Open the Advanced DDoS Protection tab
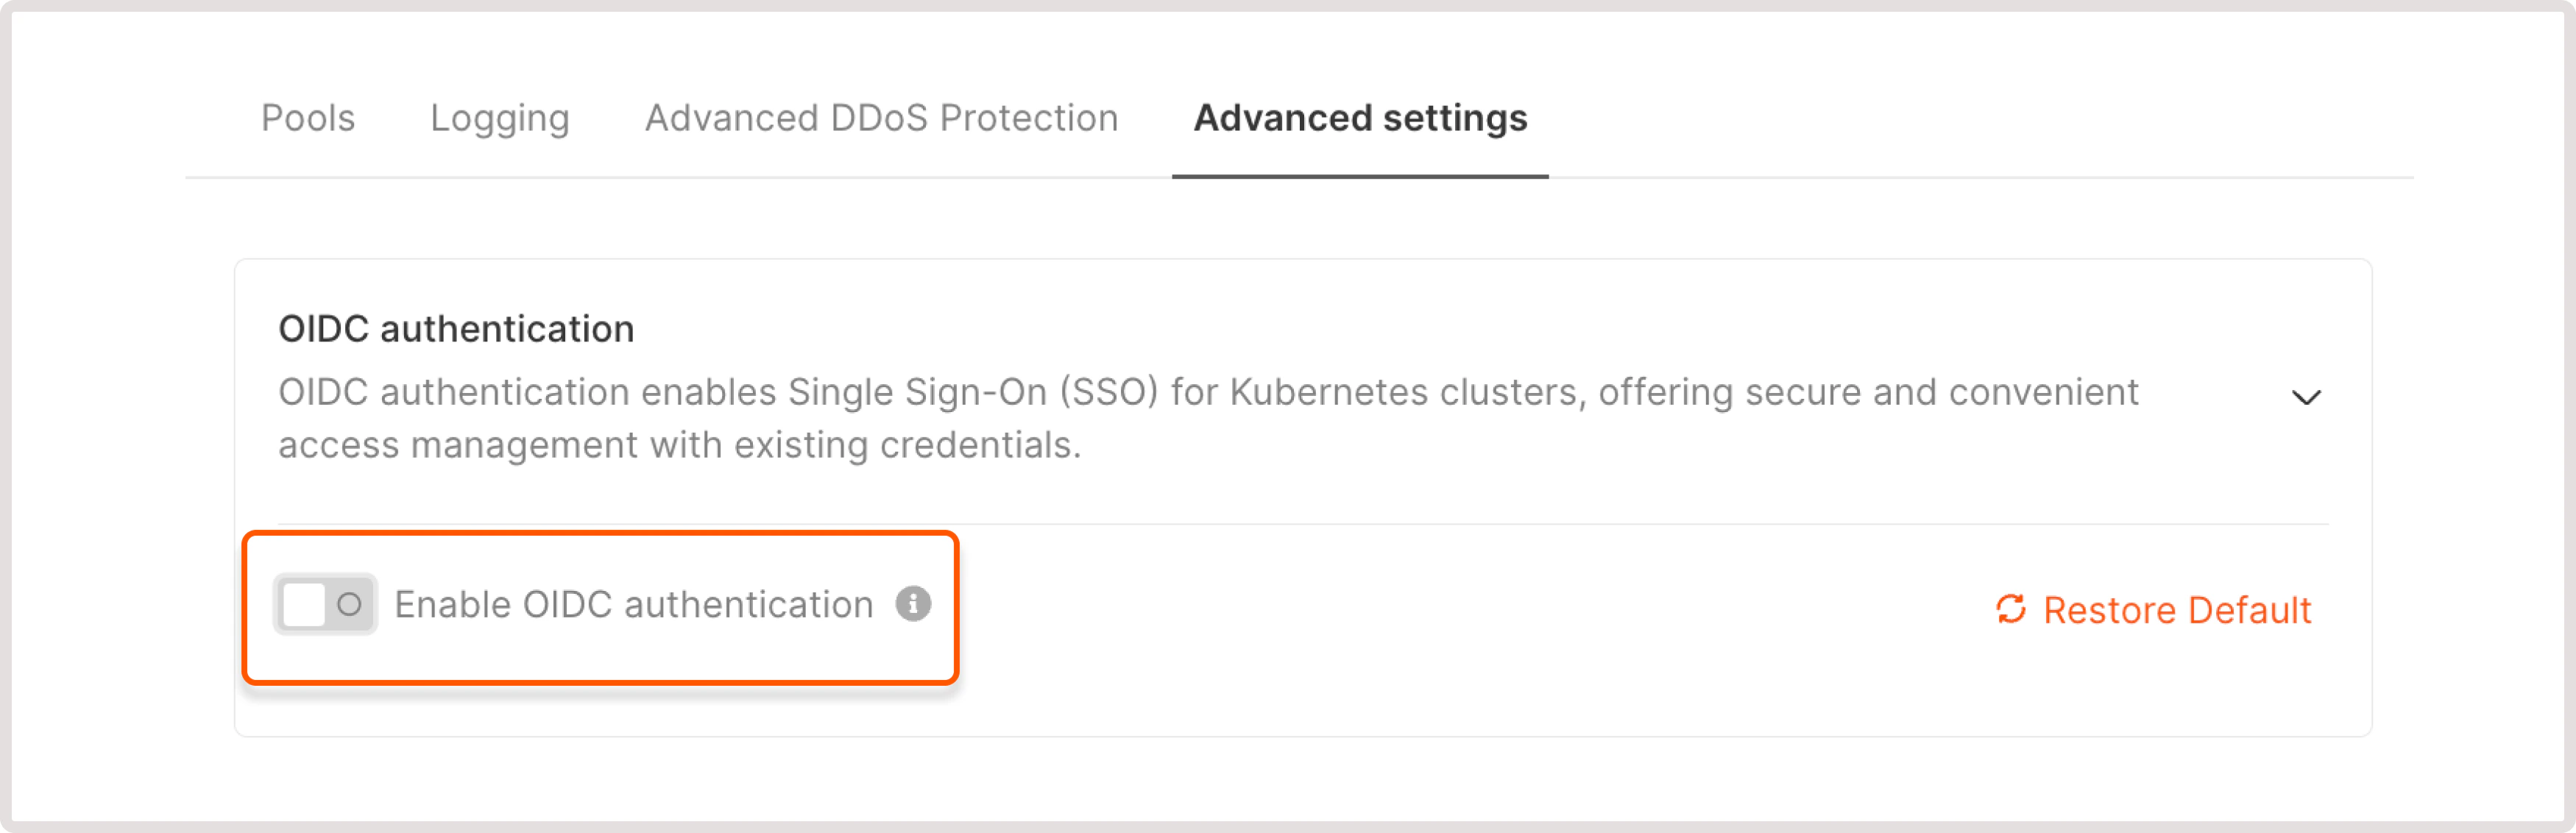 click(881, 118)
